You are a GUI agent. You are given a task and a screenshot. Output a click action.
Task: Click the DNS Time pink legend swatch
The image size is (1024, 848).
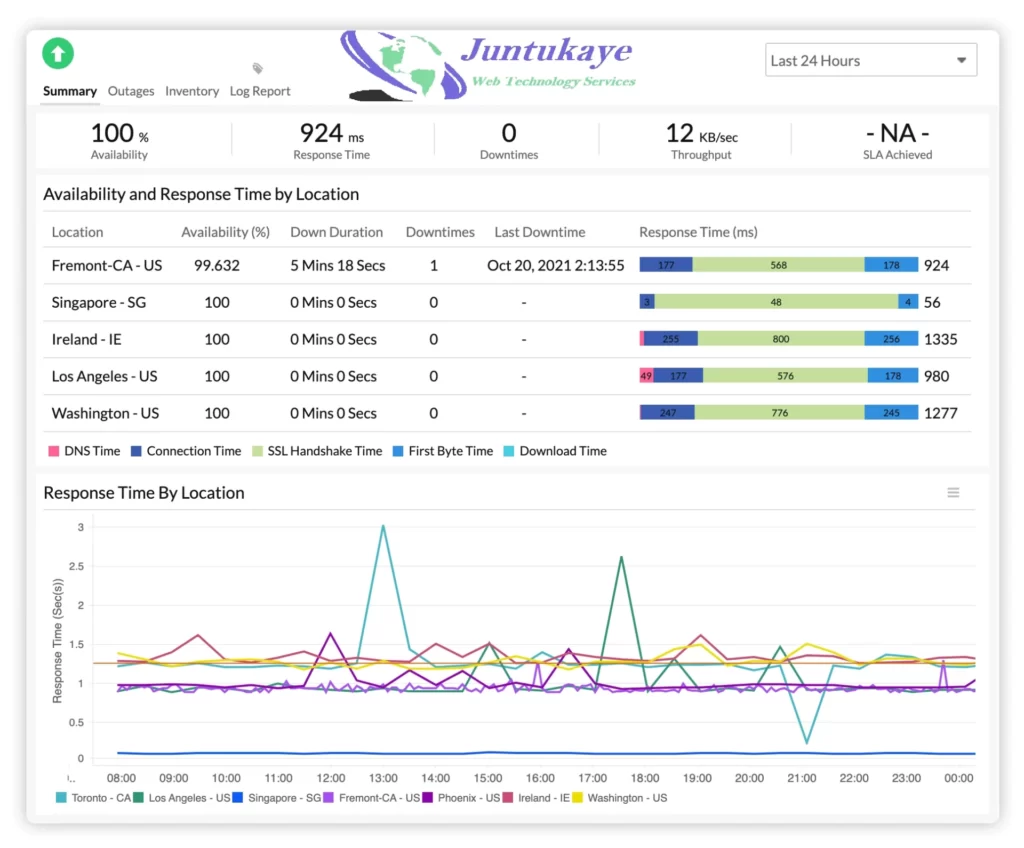pos(53,451)
